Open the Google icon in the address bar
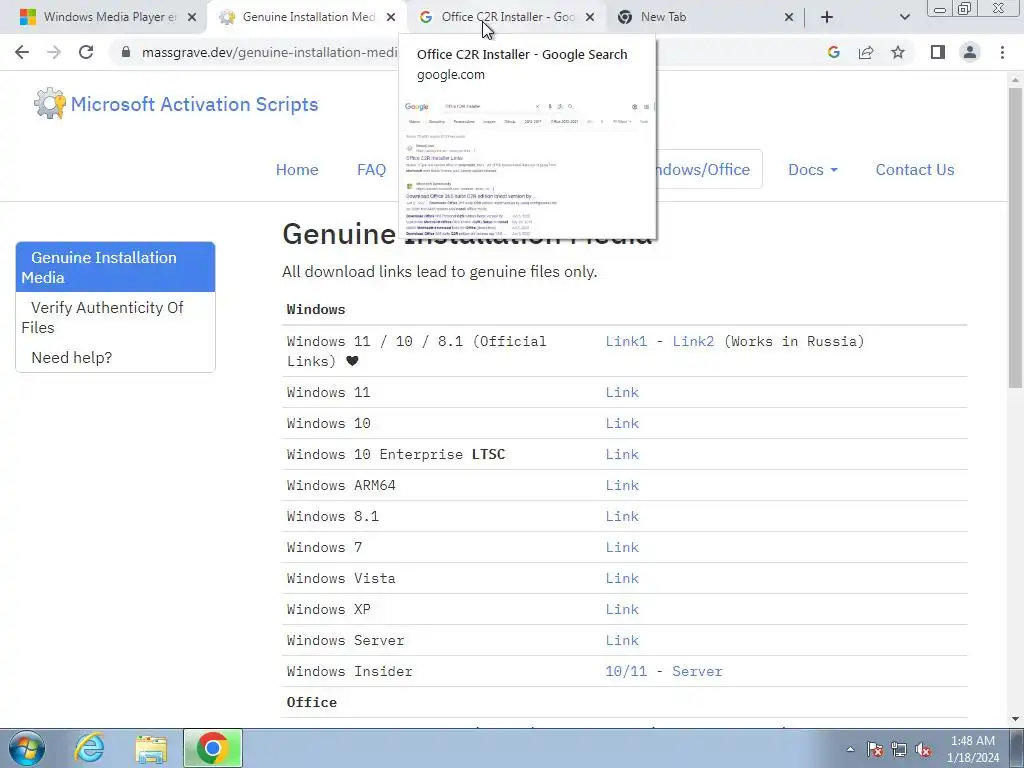Image resolution: width=1024 pixels, height=768 pixels. click(x=833, y=52)
